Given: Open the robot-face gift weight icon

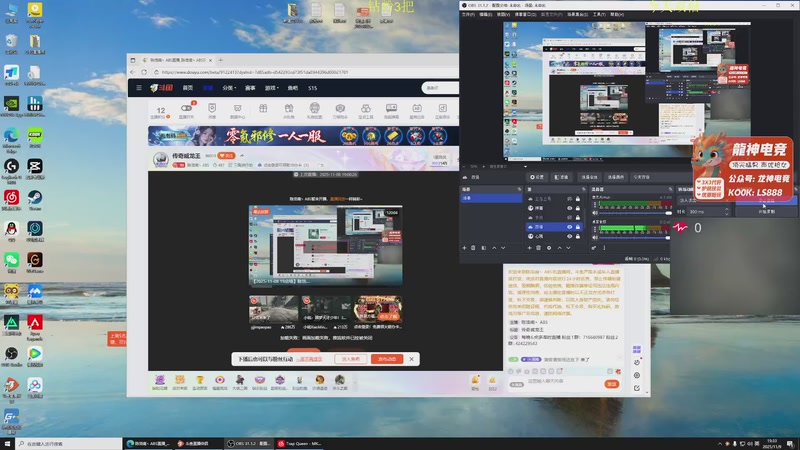Looking at the screenshot, I should [314, 108].
